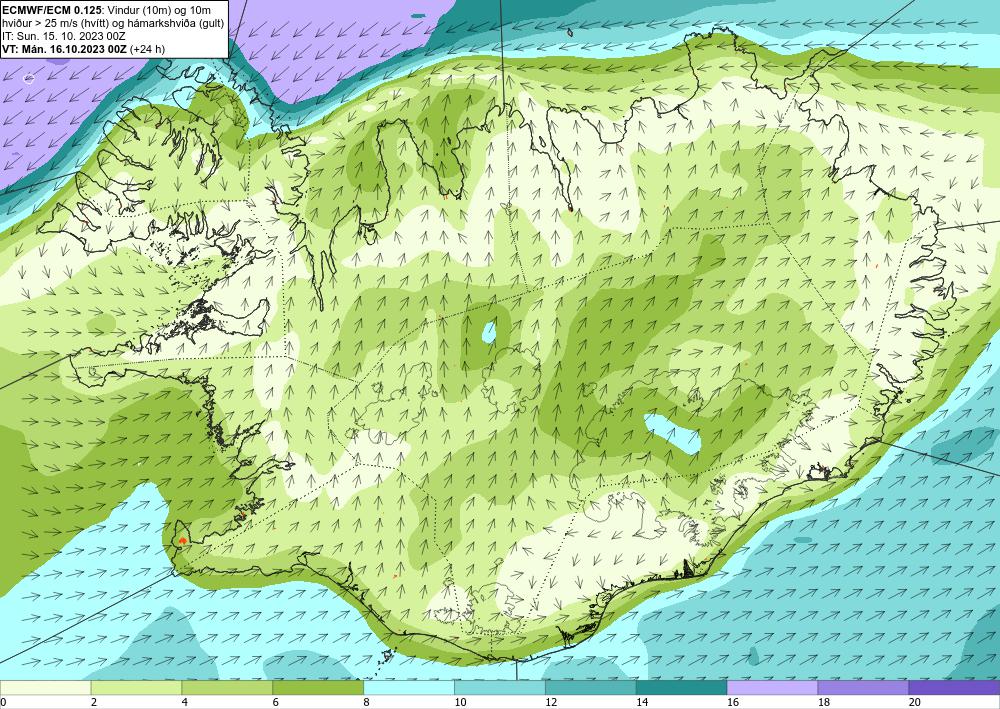Click the light green 2–4 m/s legend swatch
1000x709 pixels.
pos(136,688)
